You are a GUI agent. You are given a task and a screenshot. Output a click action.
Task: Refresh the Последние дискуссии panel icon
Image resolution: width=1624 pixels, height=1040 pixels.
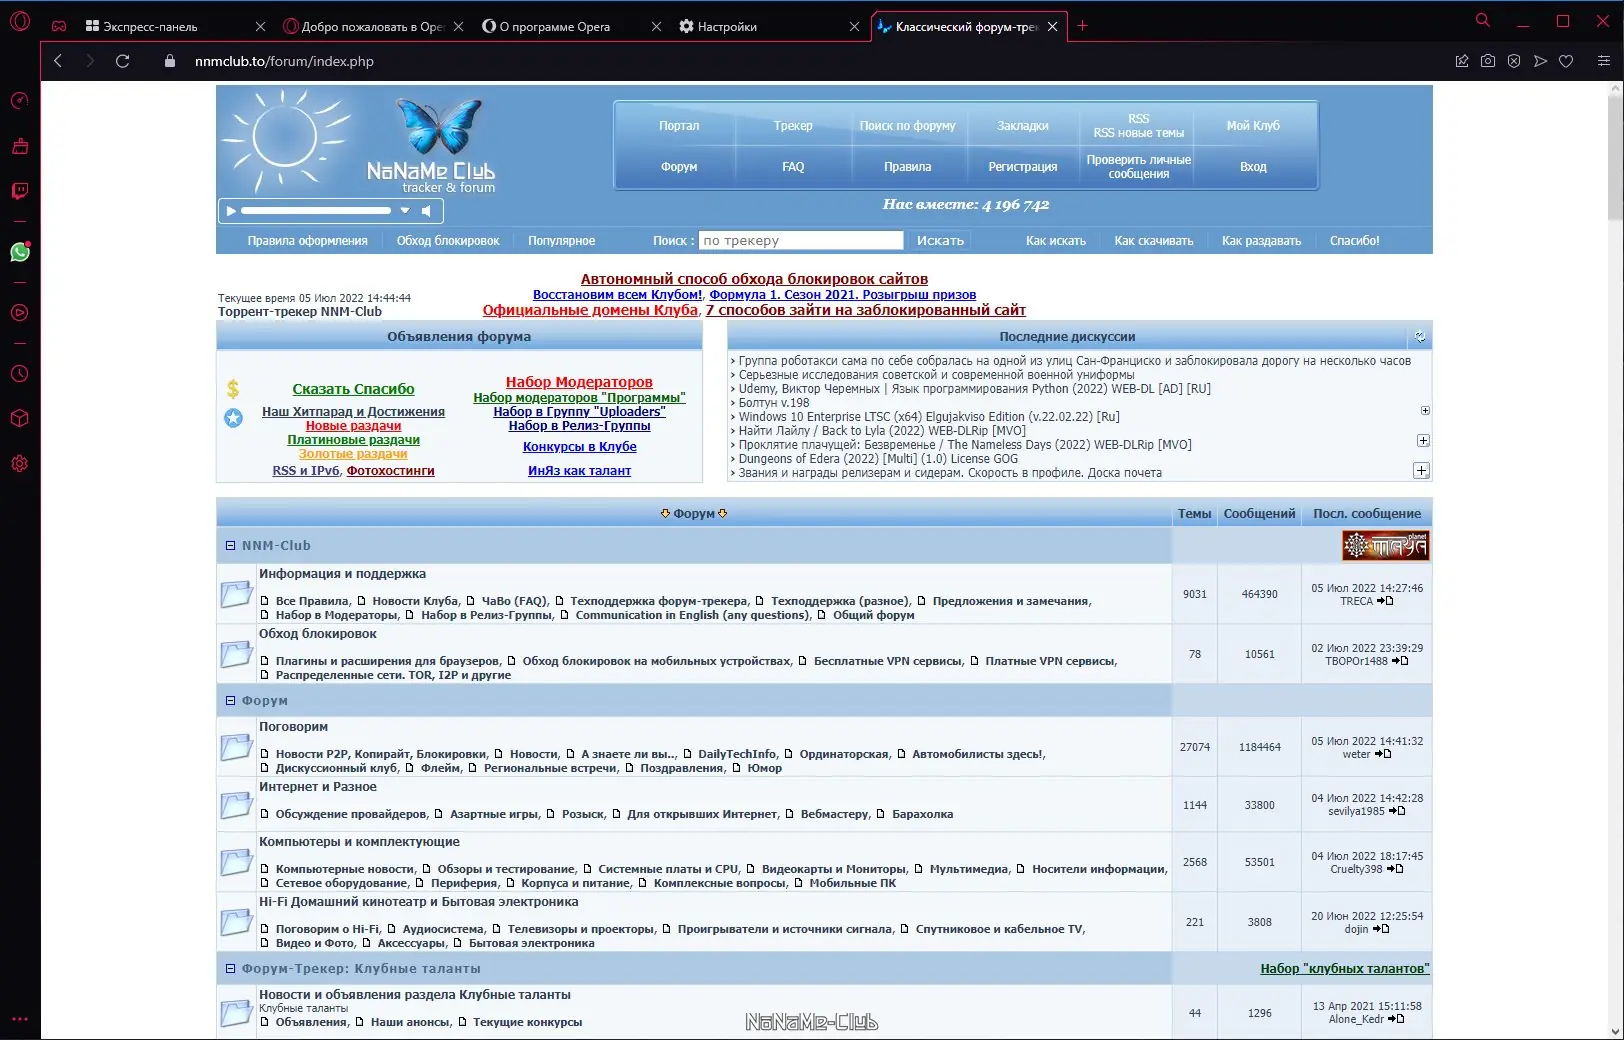(1420, 337)
